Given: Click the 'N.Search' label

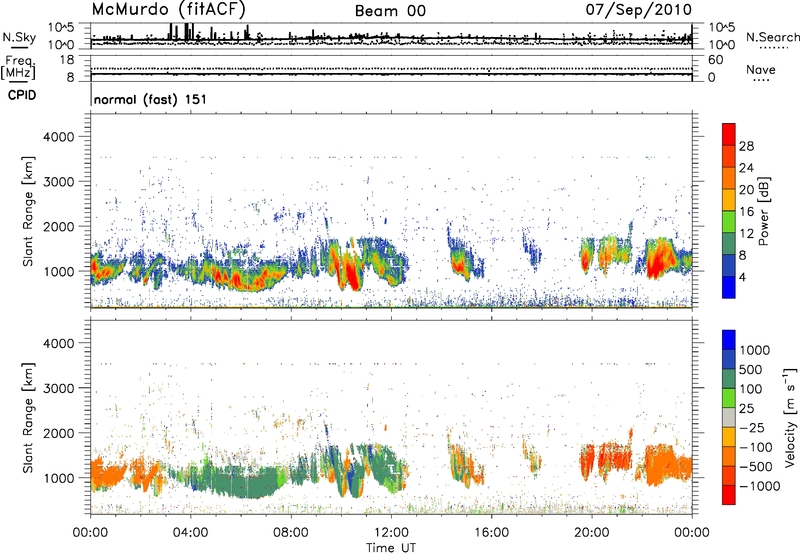Looking at the screenshot, I should 773,37.
